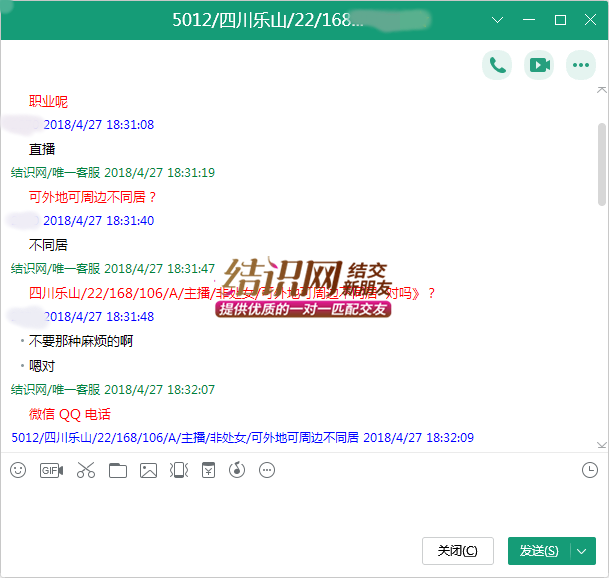
Task: Open the emoji picker
Action: pos(18,470)
